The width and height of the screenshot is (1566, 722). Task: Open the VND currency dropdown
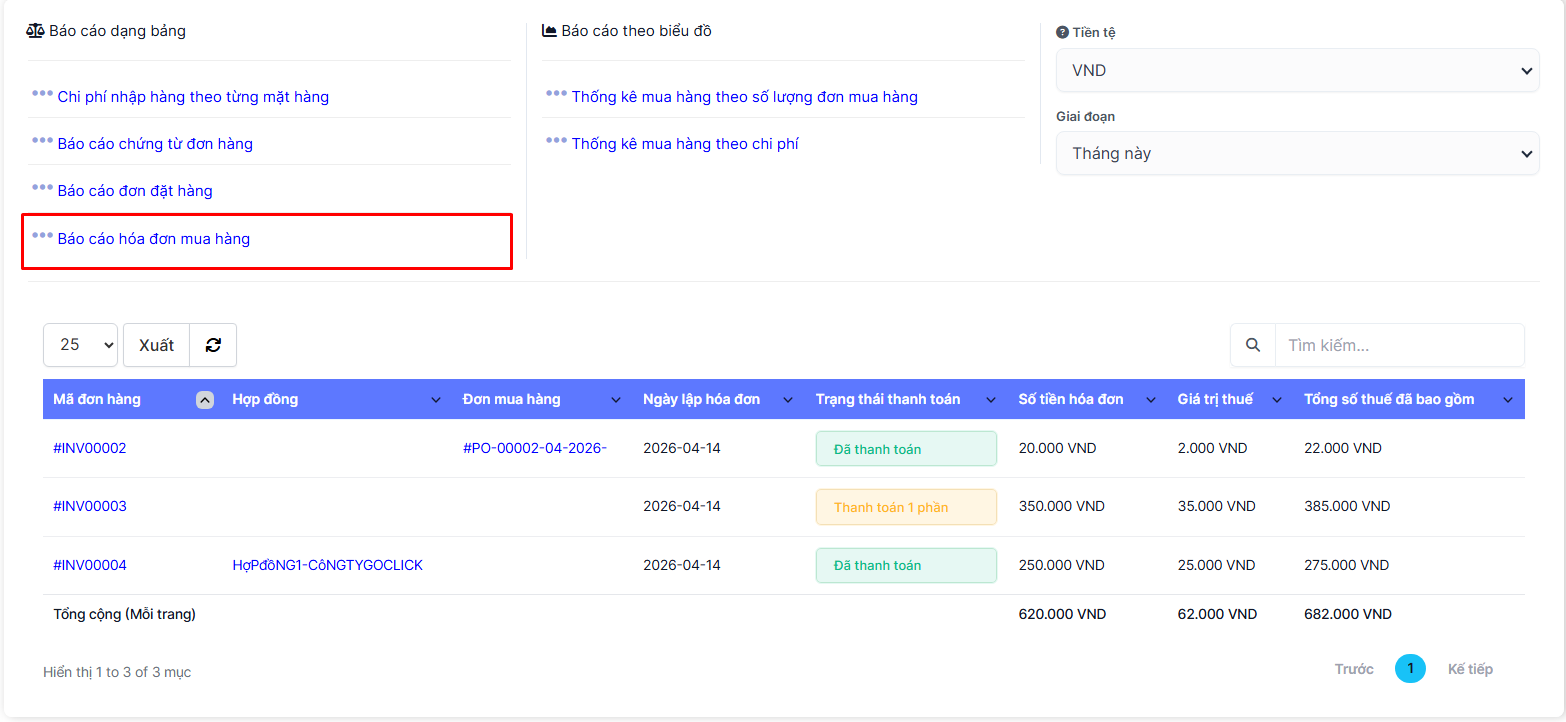pos(1297,71)
